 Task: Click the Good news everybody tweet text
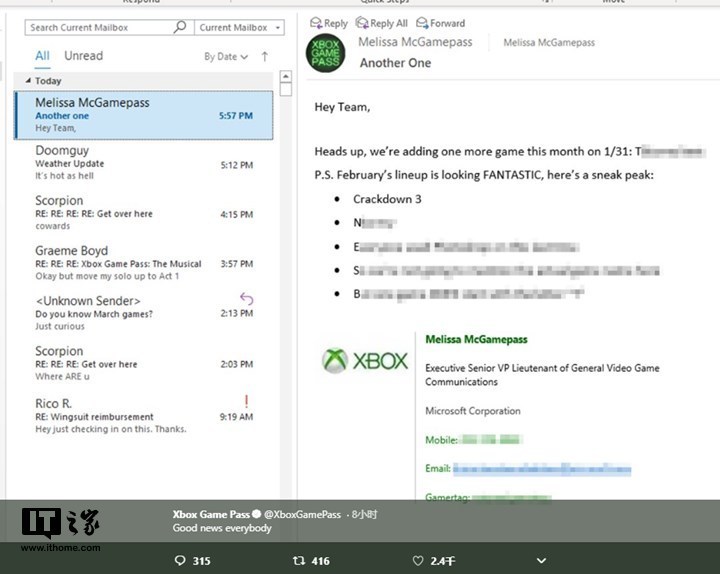(222, 528)
